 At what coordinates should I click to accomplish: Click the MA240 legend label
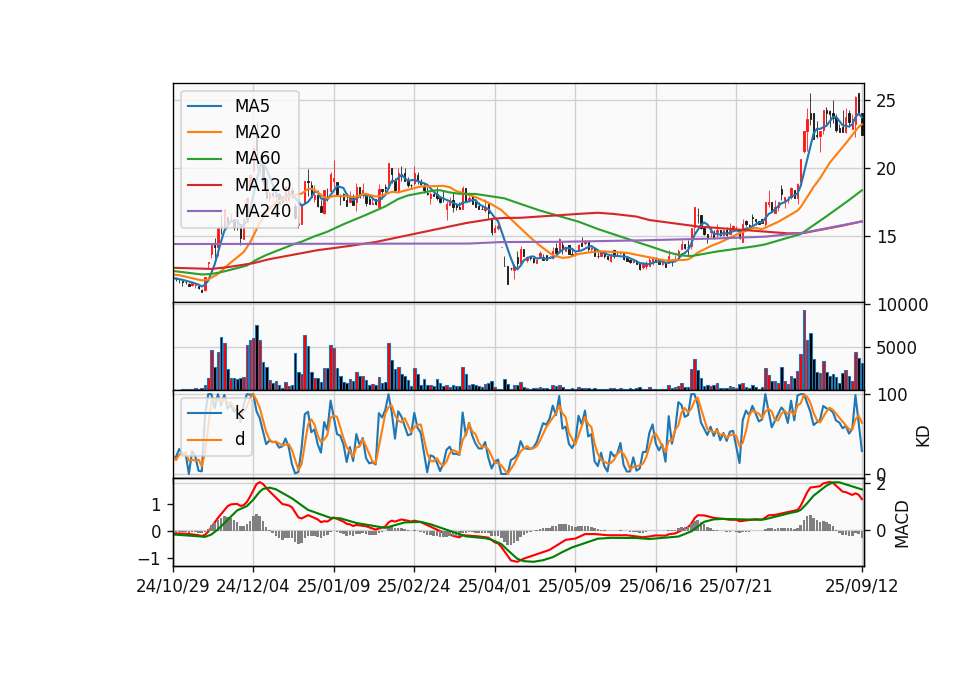[x=263, y=211]
